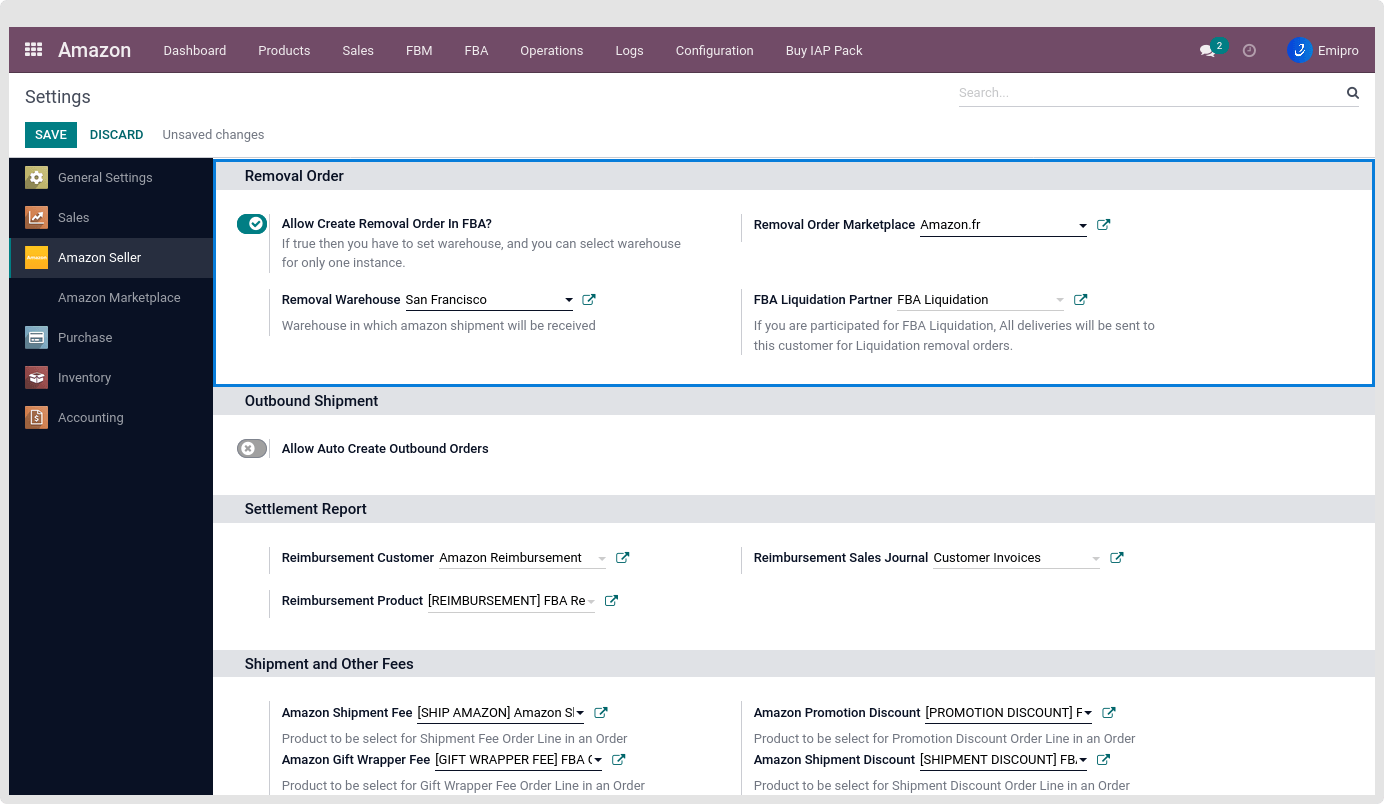Viewport: 1384px width, 804px height.
Task: Open the Configuration menu
Action: point(714,50)
